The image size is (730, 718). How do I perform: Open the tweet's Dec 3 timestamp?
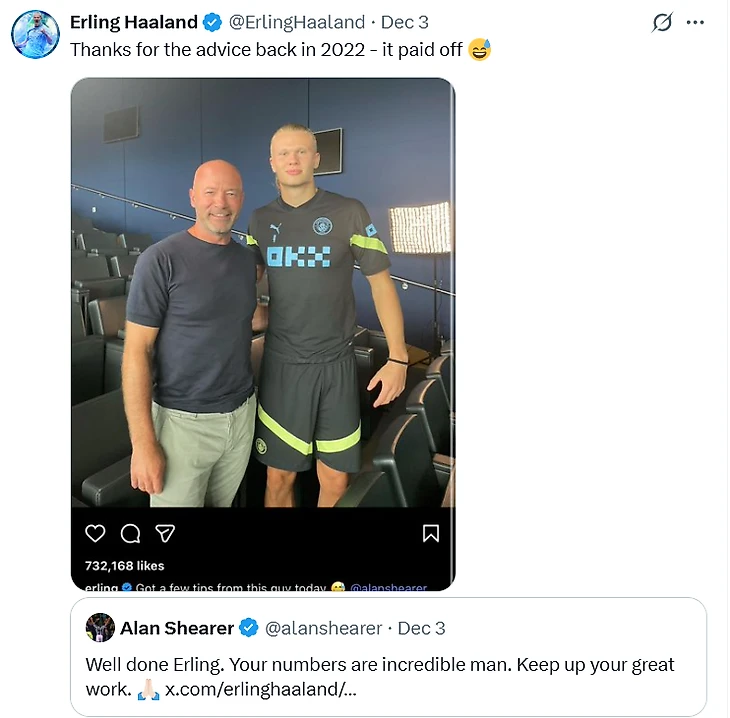coord(404,23)
